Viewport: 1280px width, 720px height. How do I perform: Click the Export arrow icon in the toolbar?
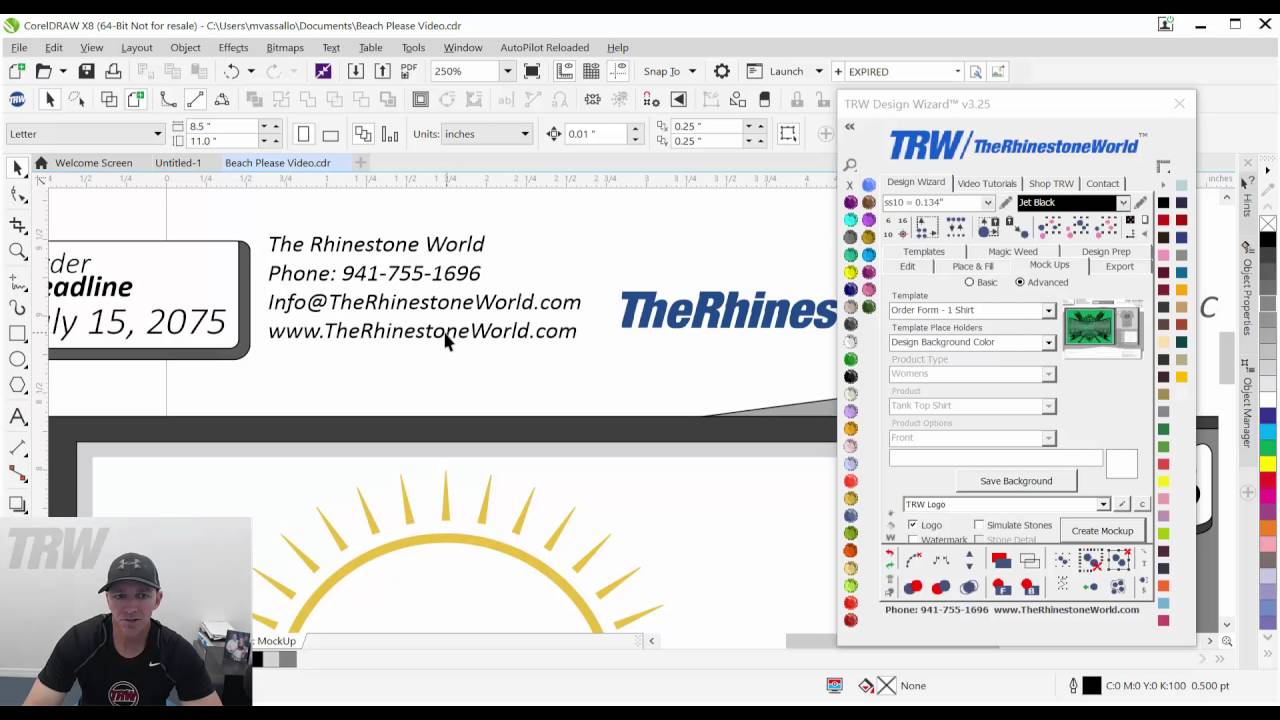click(x=382, y=71)
